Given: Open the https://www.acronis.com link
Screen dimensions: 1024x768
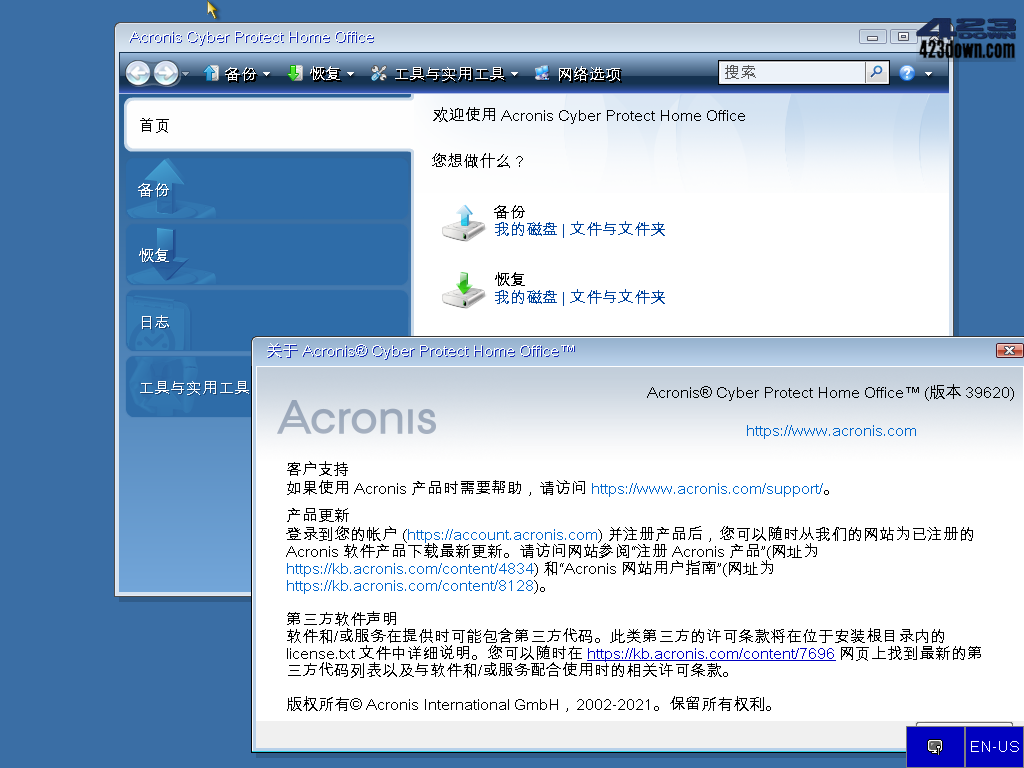Looking at the screenshot, I should (x=831, y=431).
